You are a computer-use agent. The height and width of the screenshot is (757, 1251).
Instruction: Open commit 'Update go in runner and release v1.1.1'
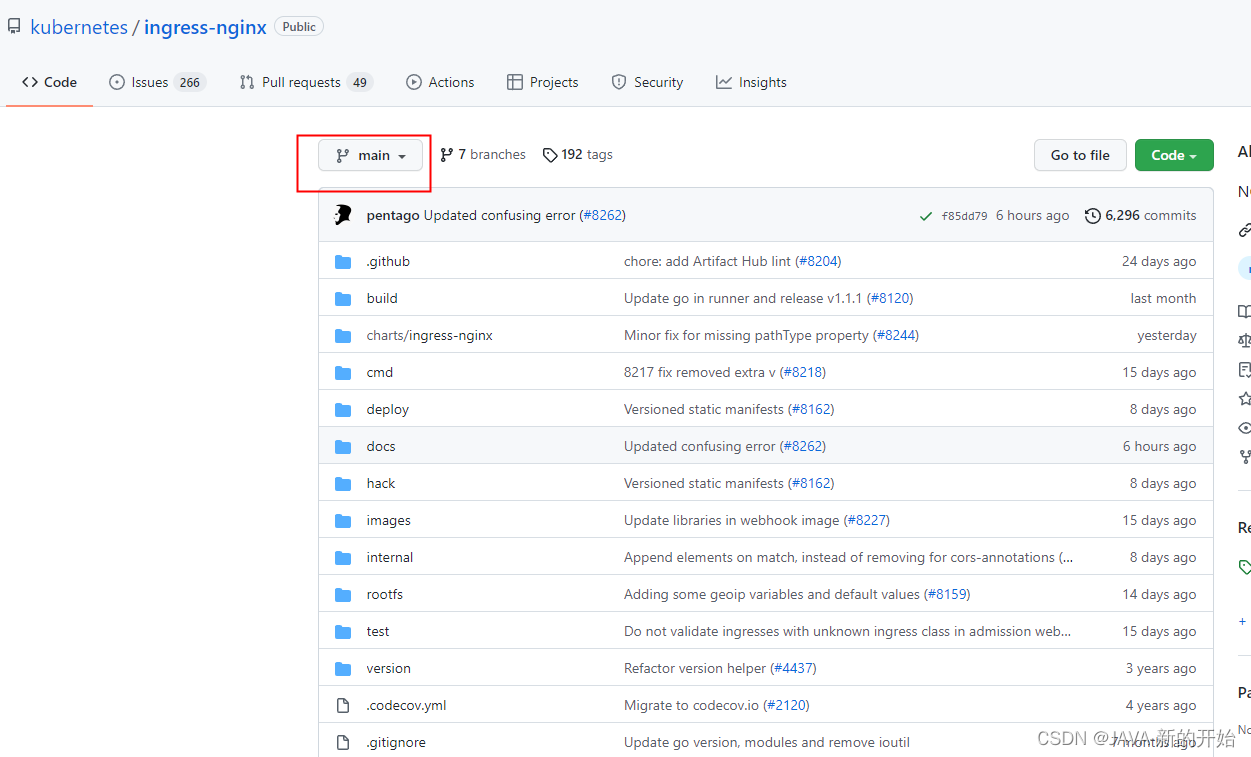click(x=743, y=298)
